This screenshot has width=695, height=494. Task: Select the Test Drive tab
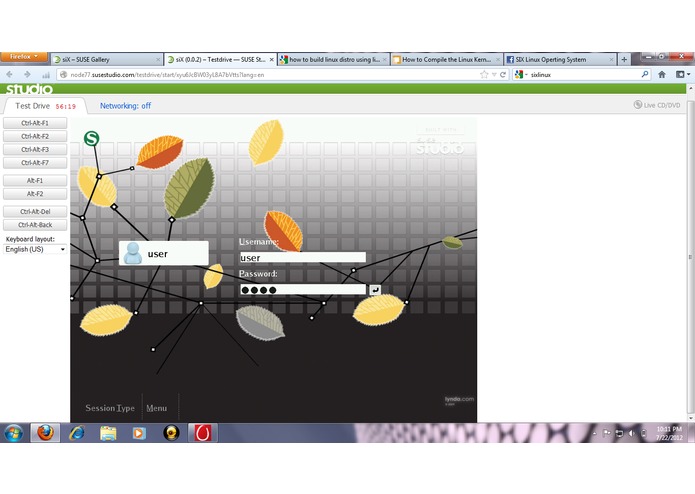click(43, 106)
